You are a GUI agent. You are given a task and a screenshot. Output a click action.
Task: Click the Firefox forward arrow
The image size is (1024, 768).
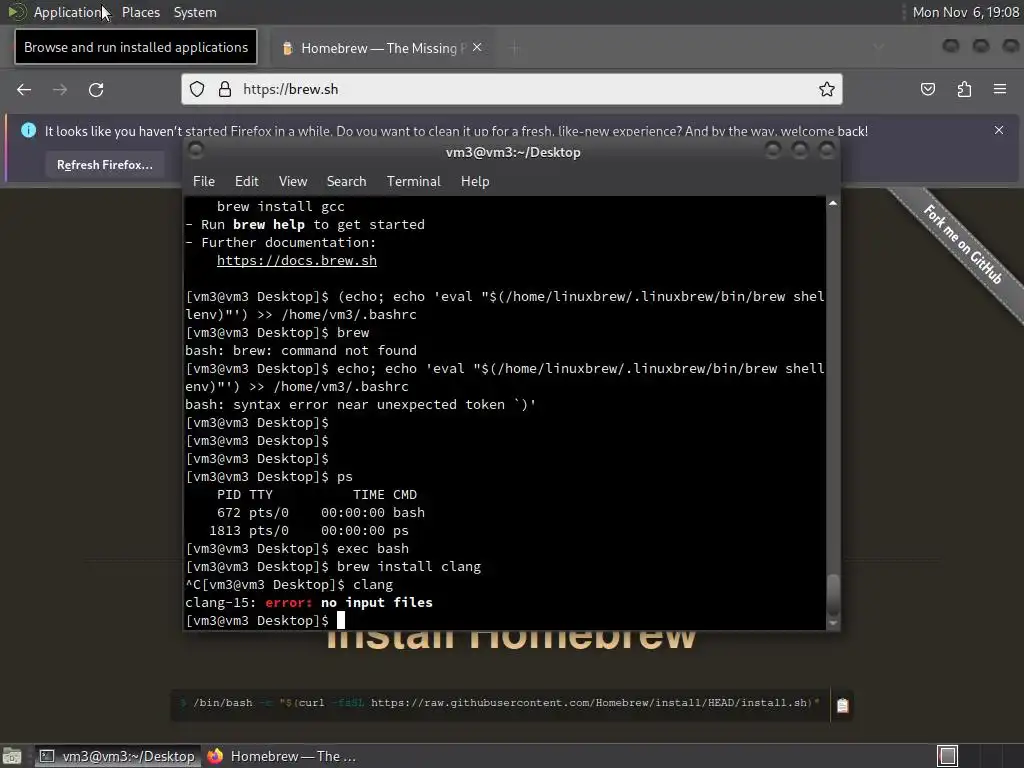pyautogui.click(x=60, y=89)
